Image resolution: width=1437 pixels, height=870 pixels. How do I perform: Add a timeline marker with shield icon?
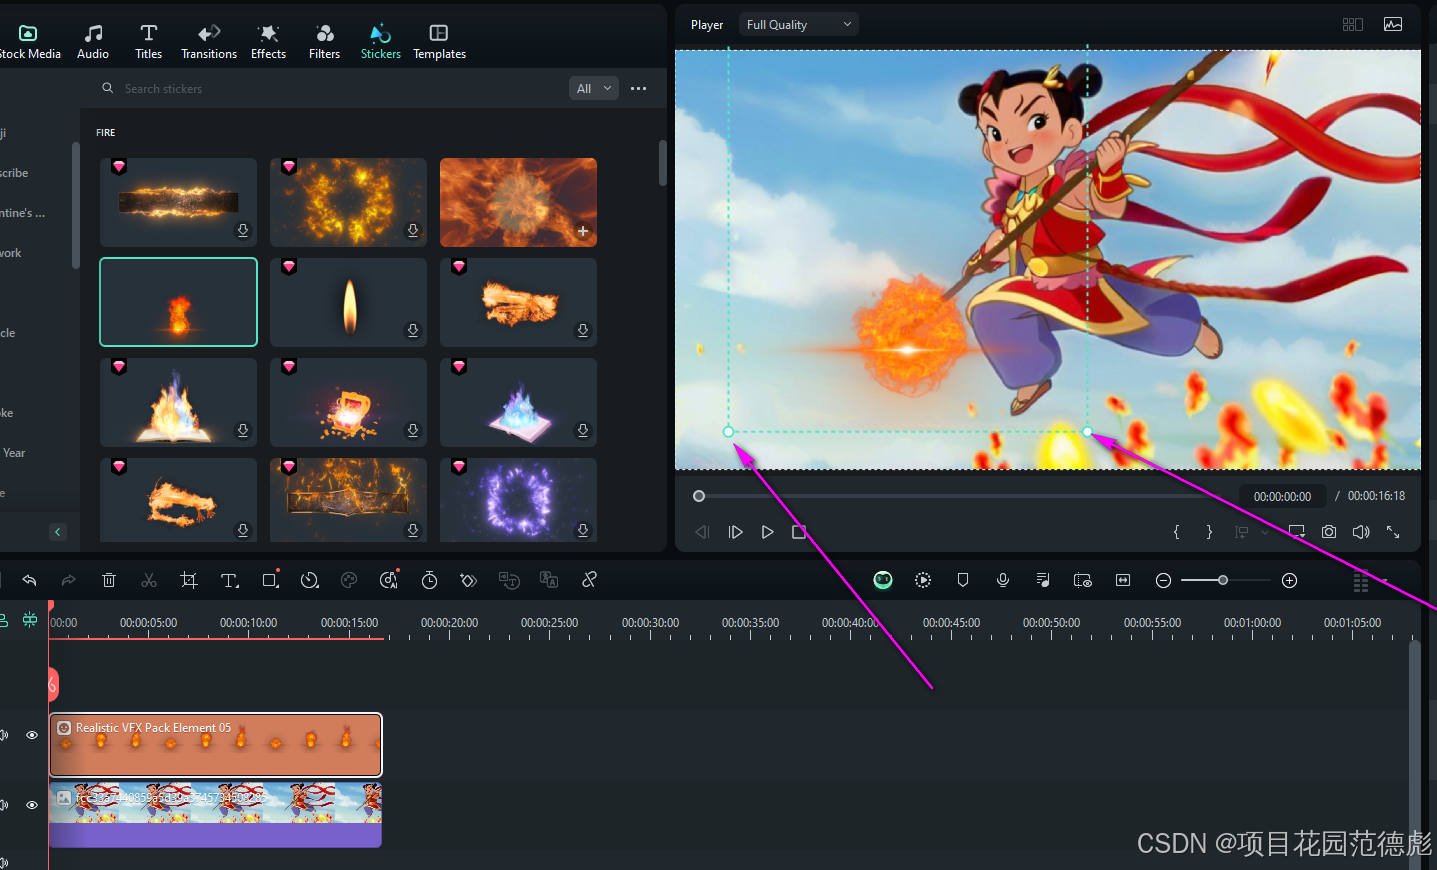pos(963,580)
